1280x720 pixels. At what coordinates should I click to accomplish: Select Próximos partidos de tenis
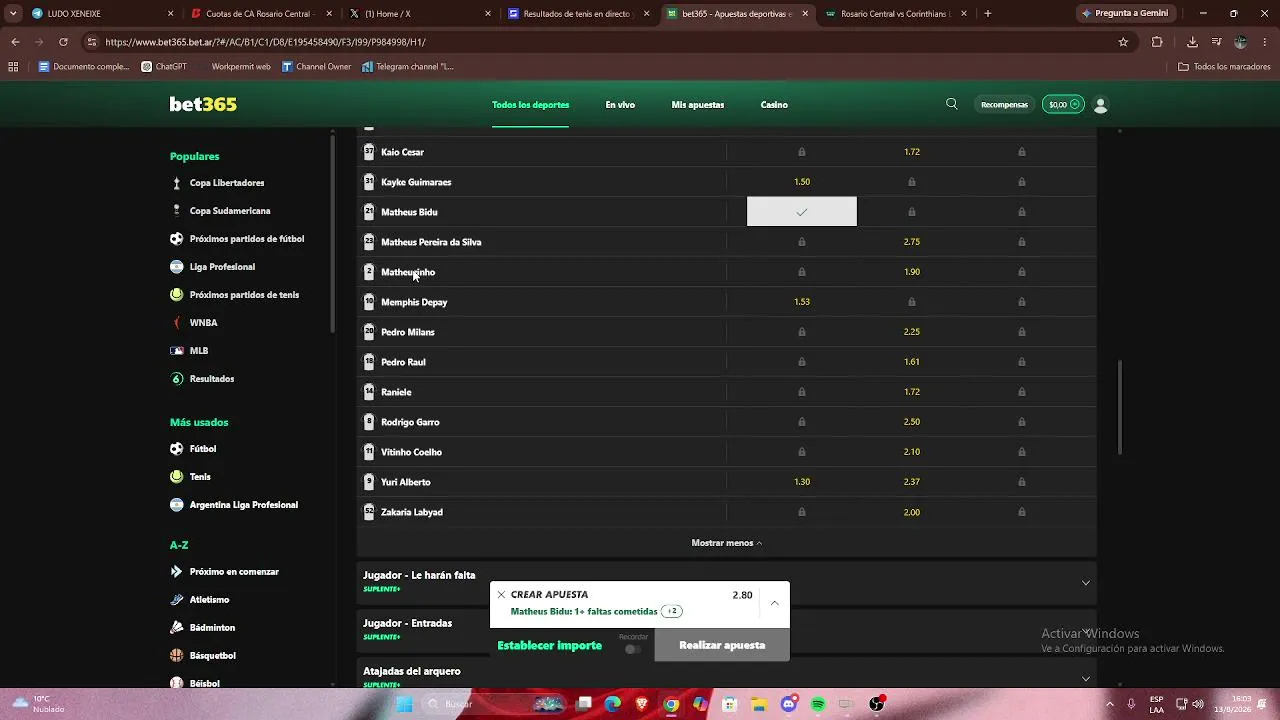coord(244,295)
